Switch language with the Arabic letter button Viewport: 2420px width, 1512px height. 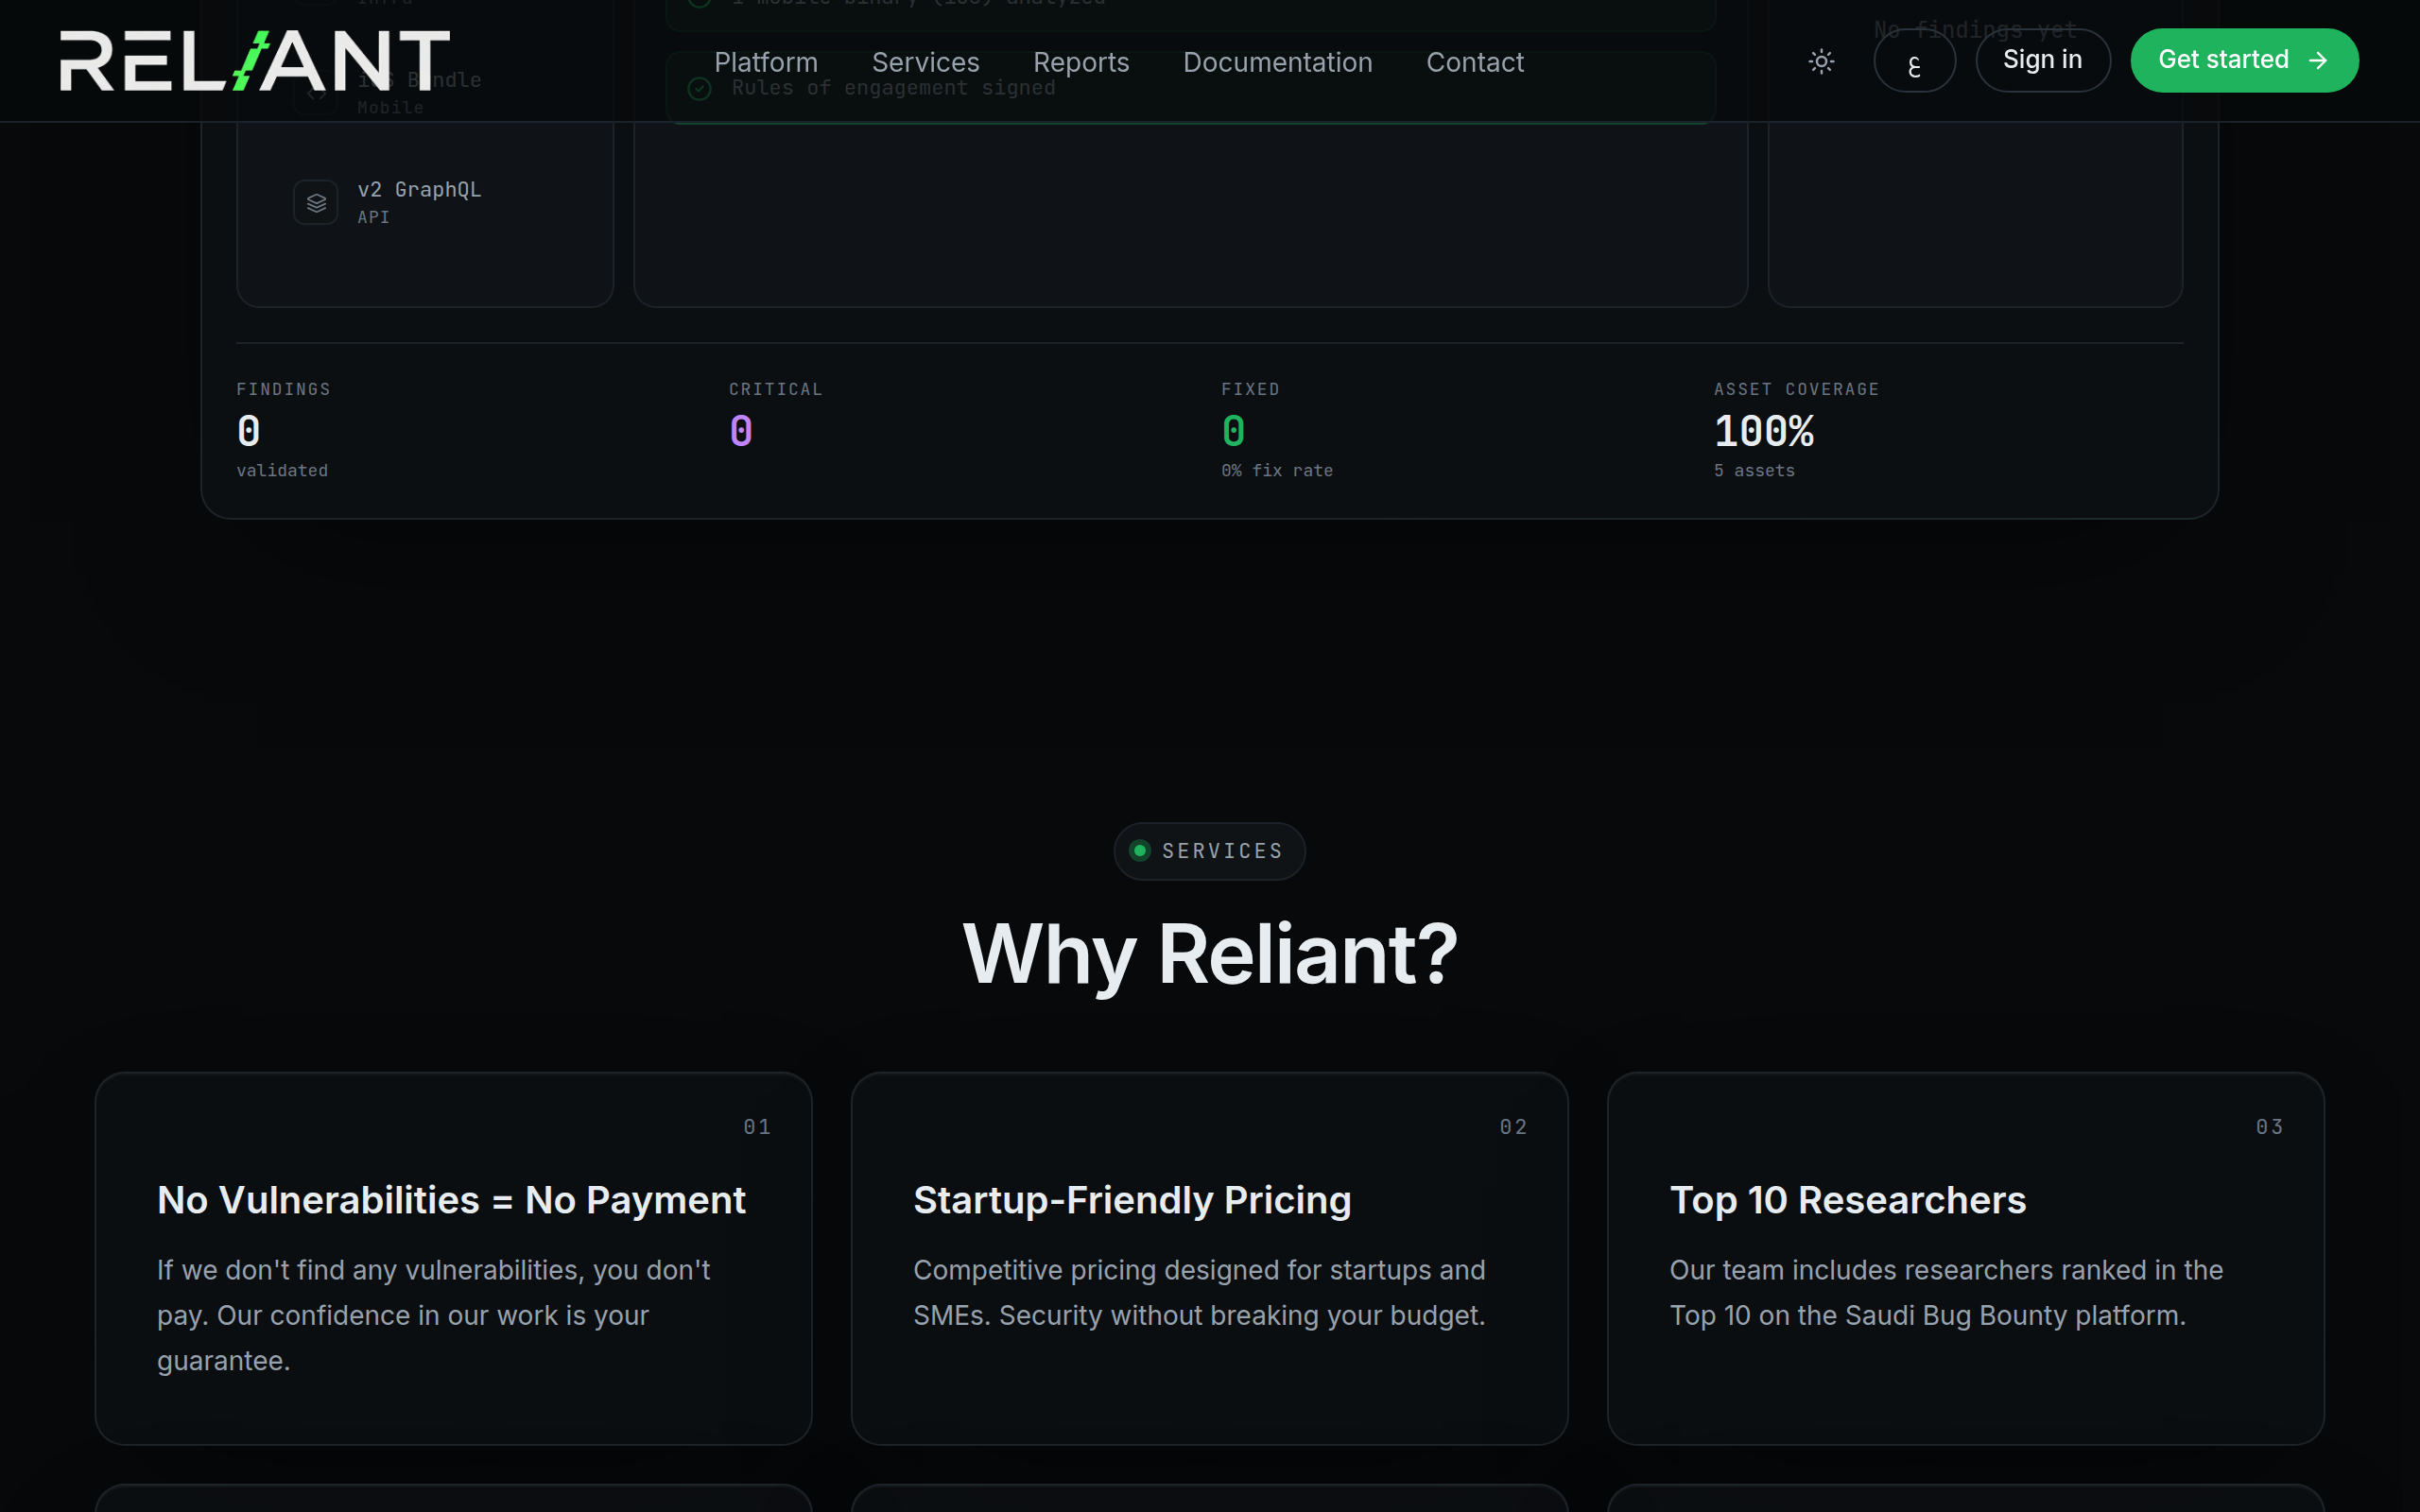pos(1914,61)
